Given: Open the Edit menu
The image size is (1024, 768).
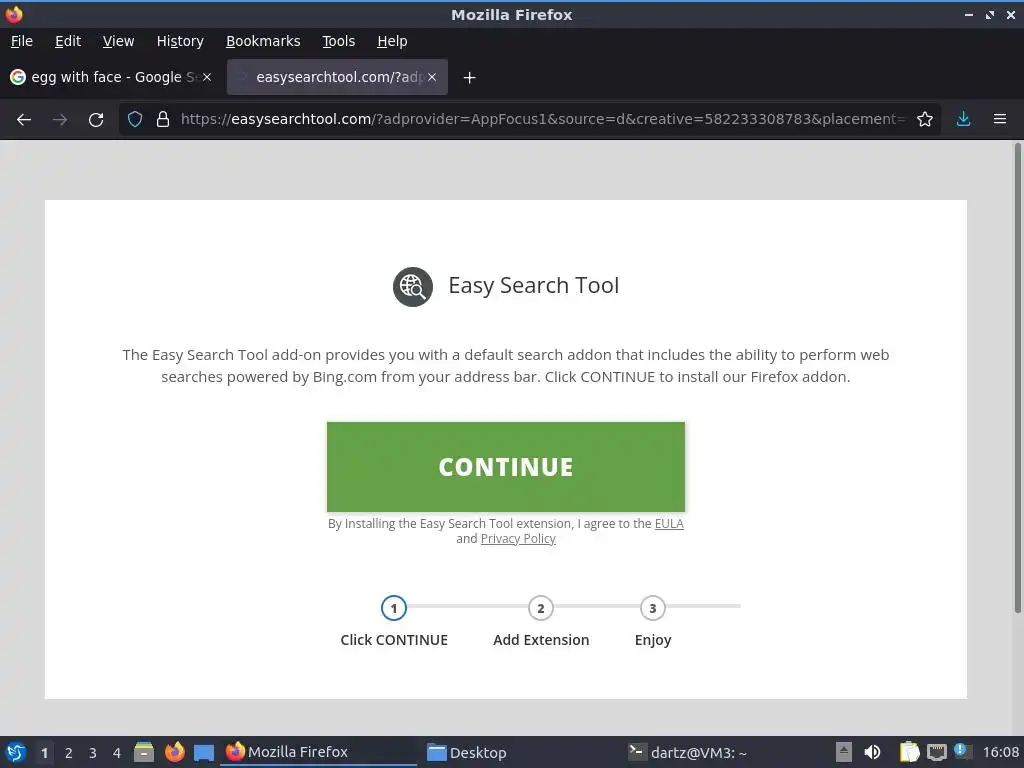Looking at the screenshot, I should pyautogui.click(x=68, y=41).
